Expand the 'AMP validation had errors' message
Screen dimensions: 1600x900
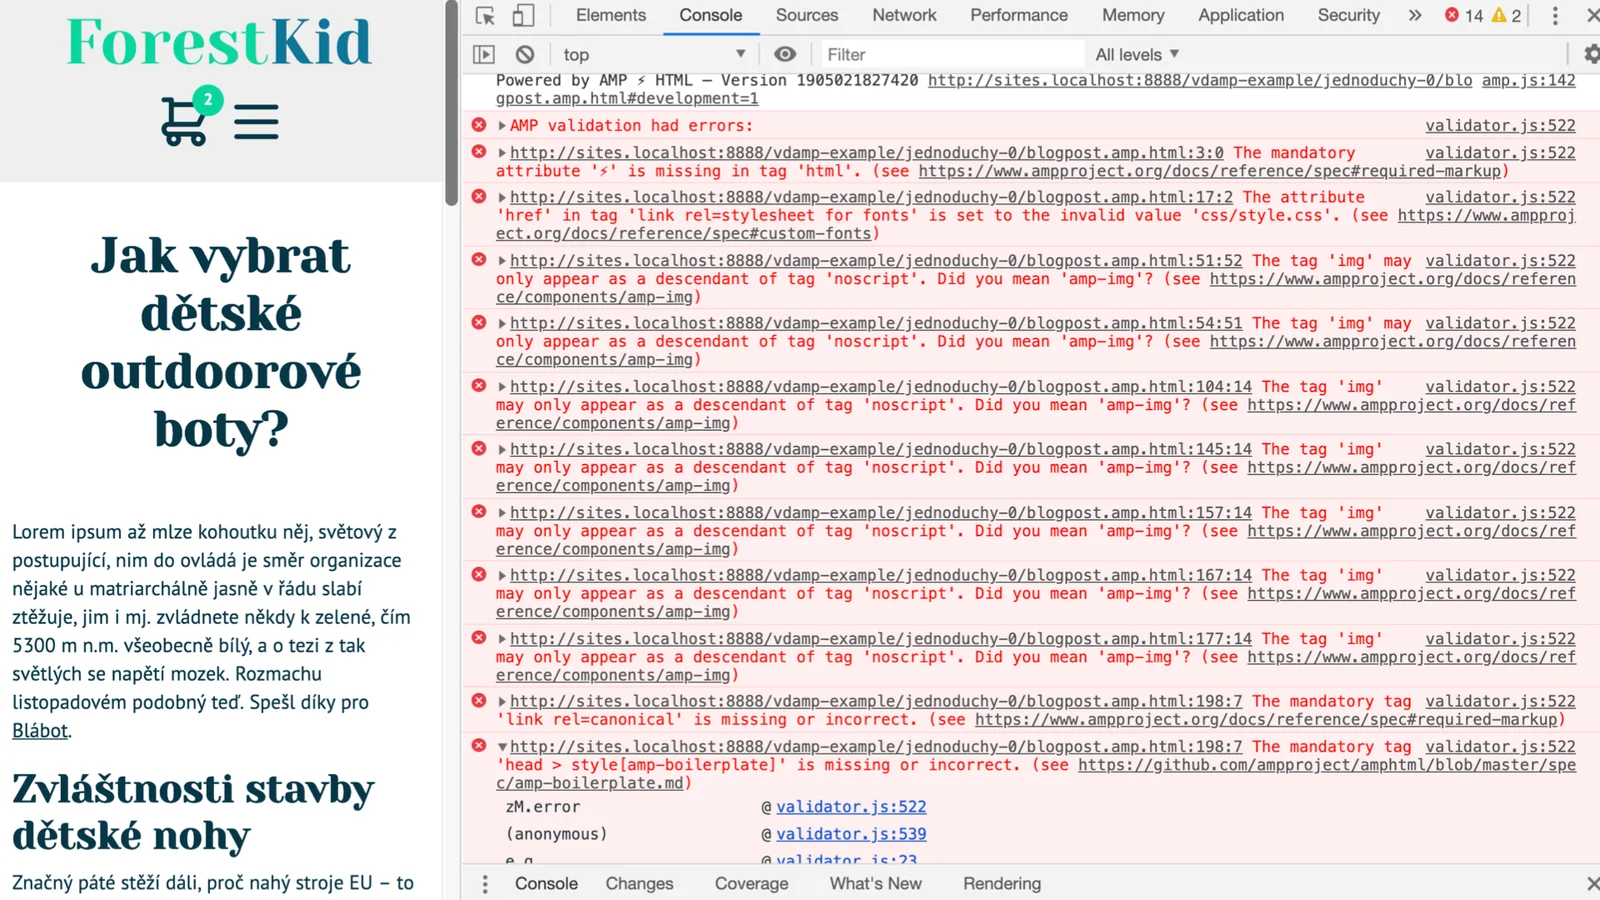point(502,126)
